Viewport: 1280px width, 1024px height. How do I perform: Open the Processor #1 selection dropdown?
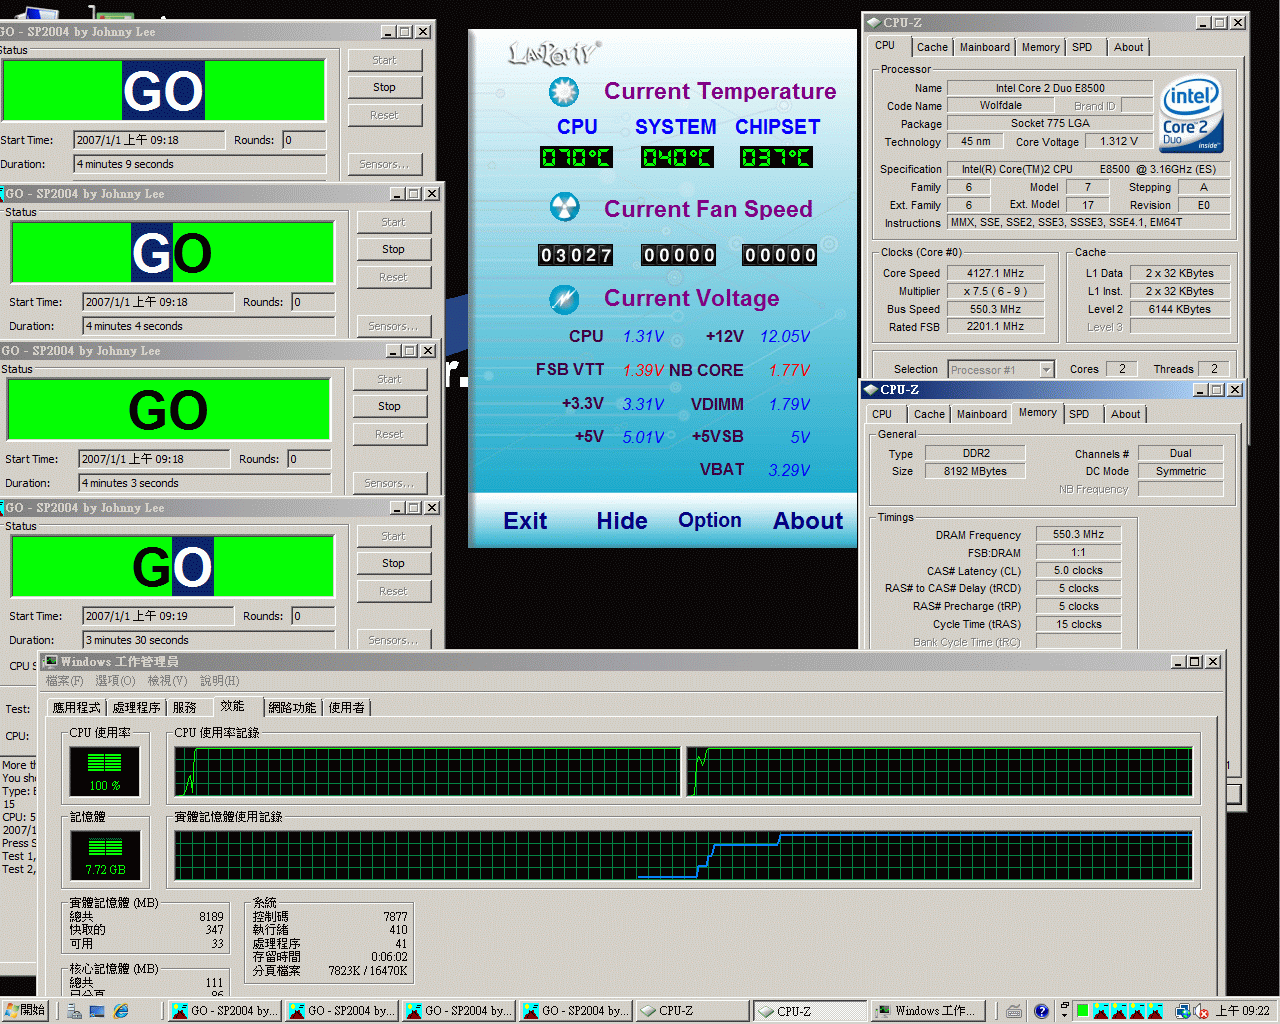pos(1046,369)
